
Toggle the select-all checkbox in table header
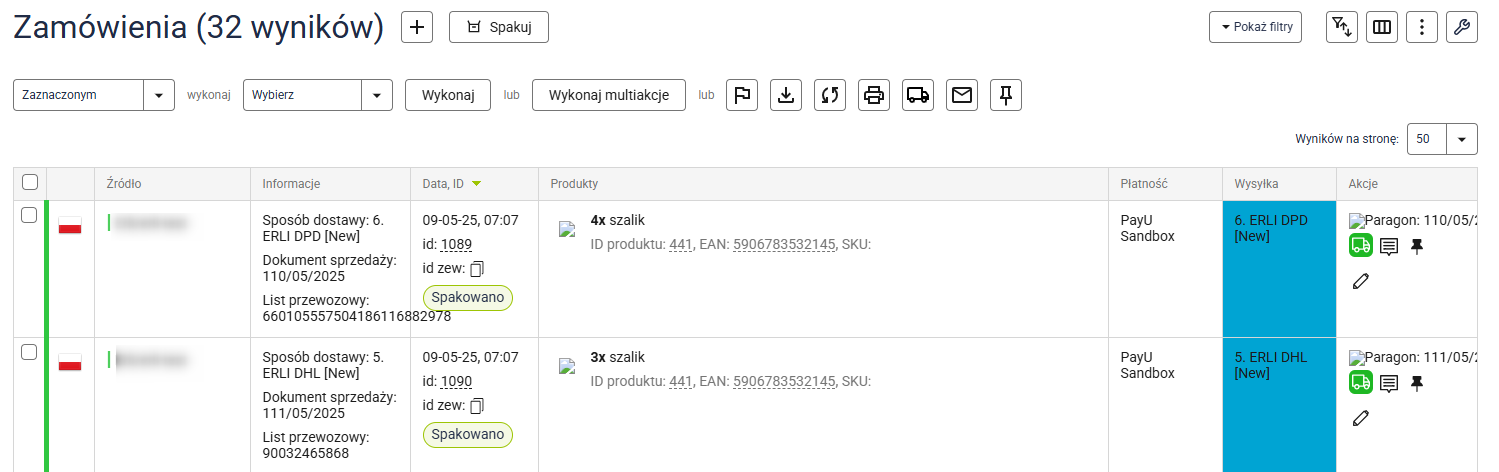(x=30, y=183)
